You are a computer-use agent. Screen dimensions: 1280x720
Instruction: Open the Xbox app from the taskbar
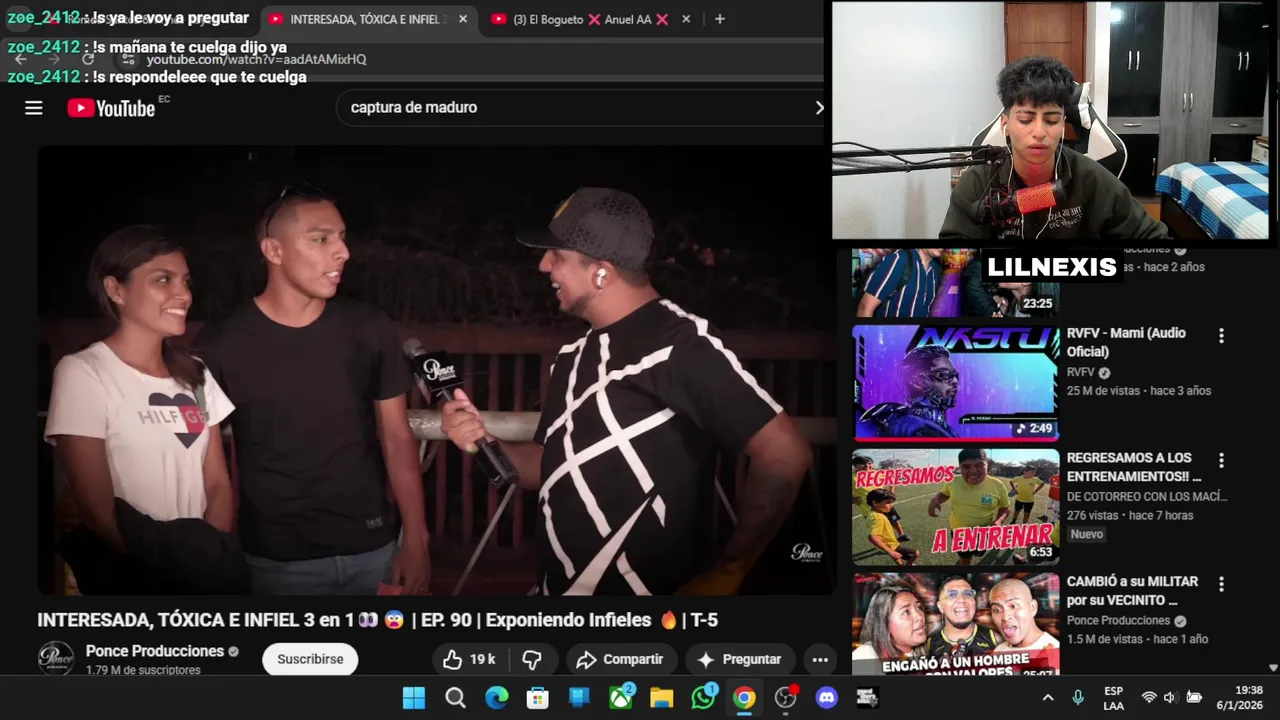(x=621, y=698)
